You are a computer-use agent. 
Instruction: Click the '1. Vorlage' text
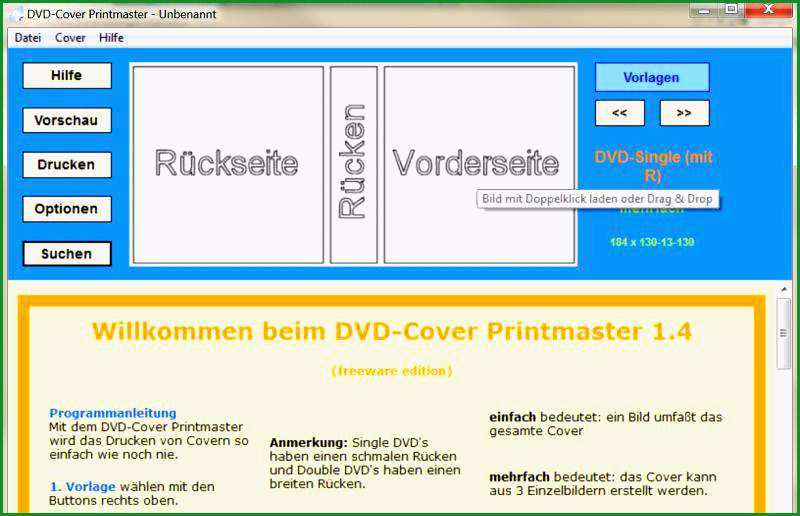(x=82, y=487)
